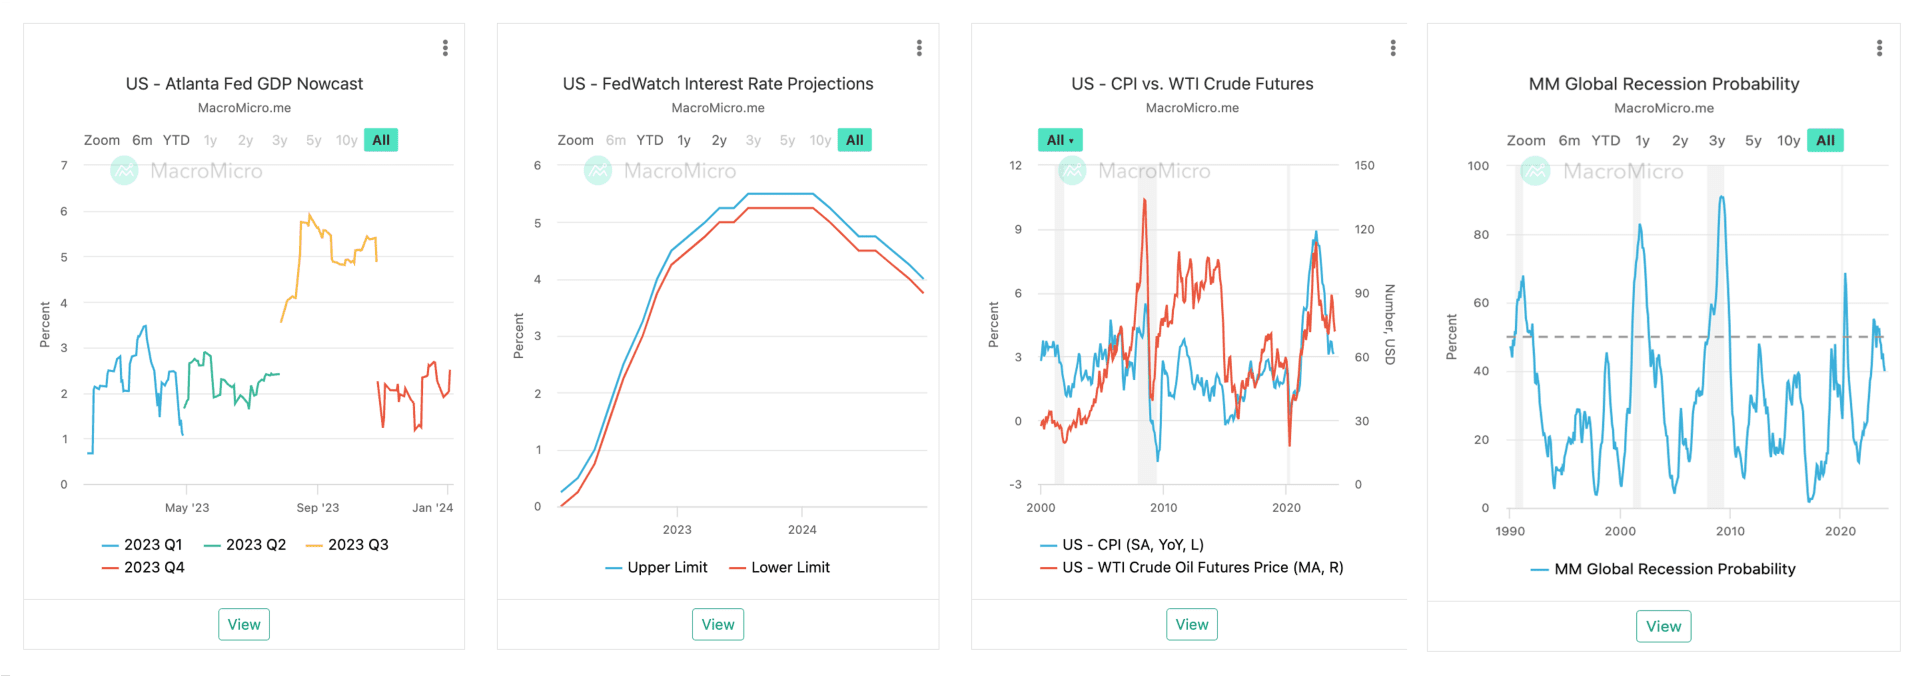1920x677 pixels.
Task: Click the blue color marker next to 2023 Q1
Action: tap(113, 544)
